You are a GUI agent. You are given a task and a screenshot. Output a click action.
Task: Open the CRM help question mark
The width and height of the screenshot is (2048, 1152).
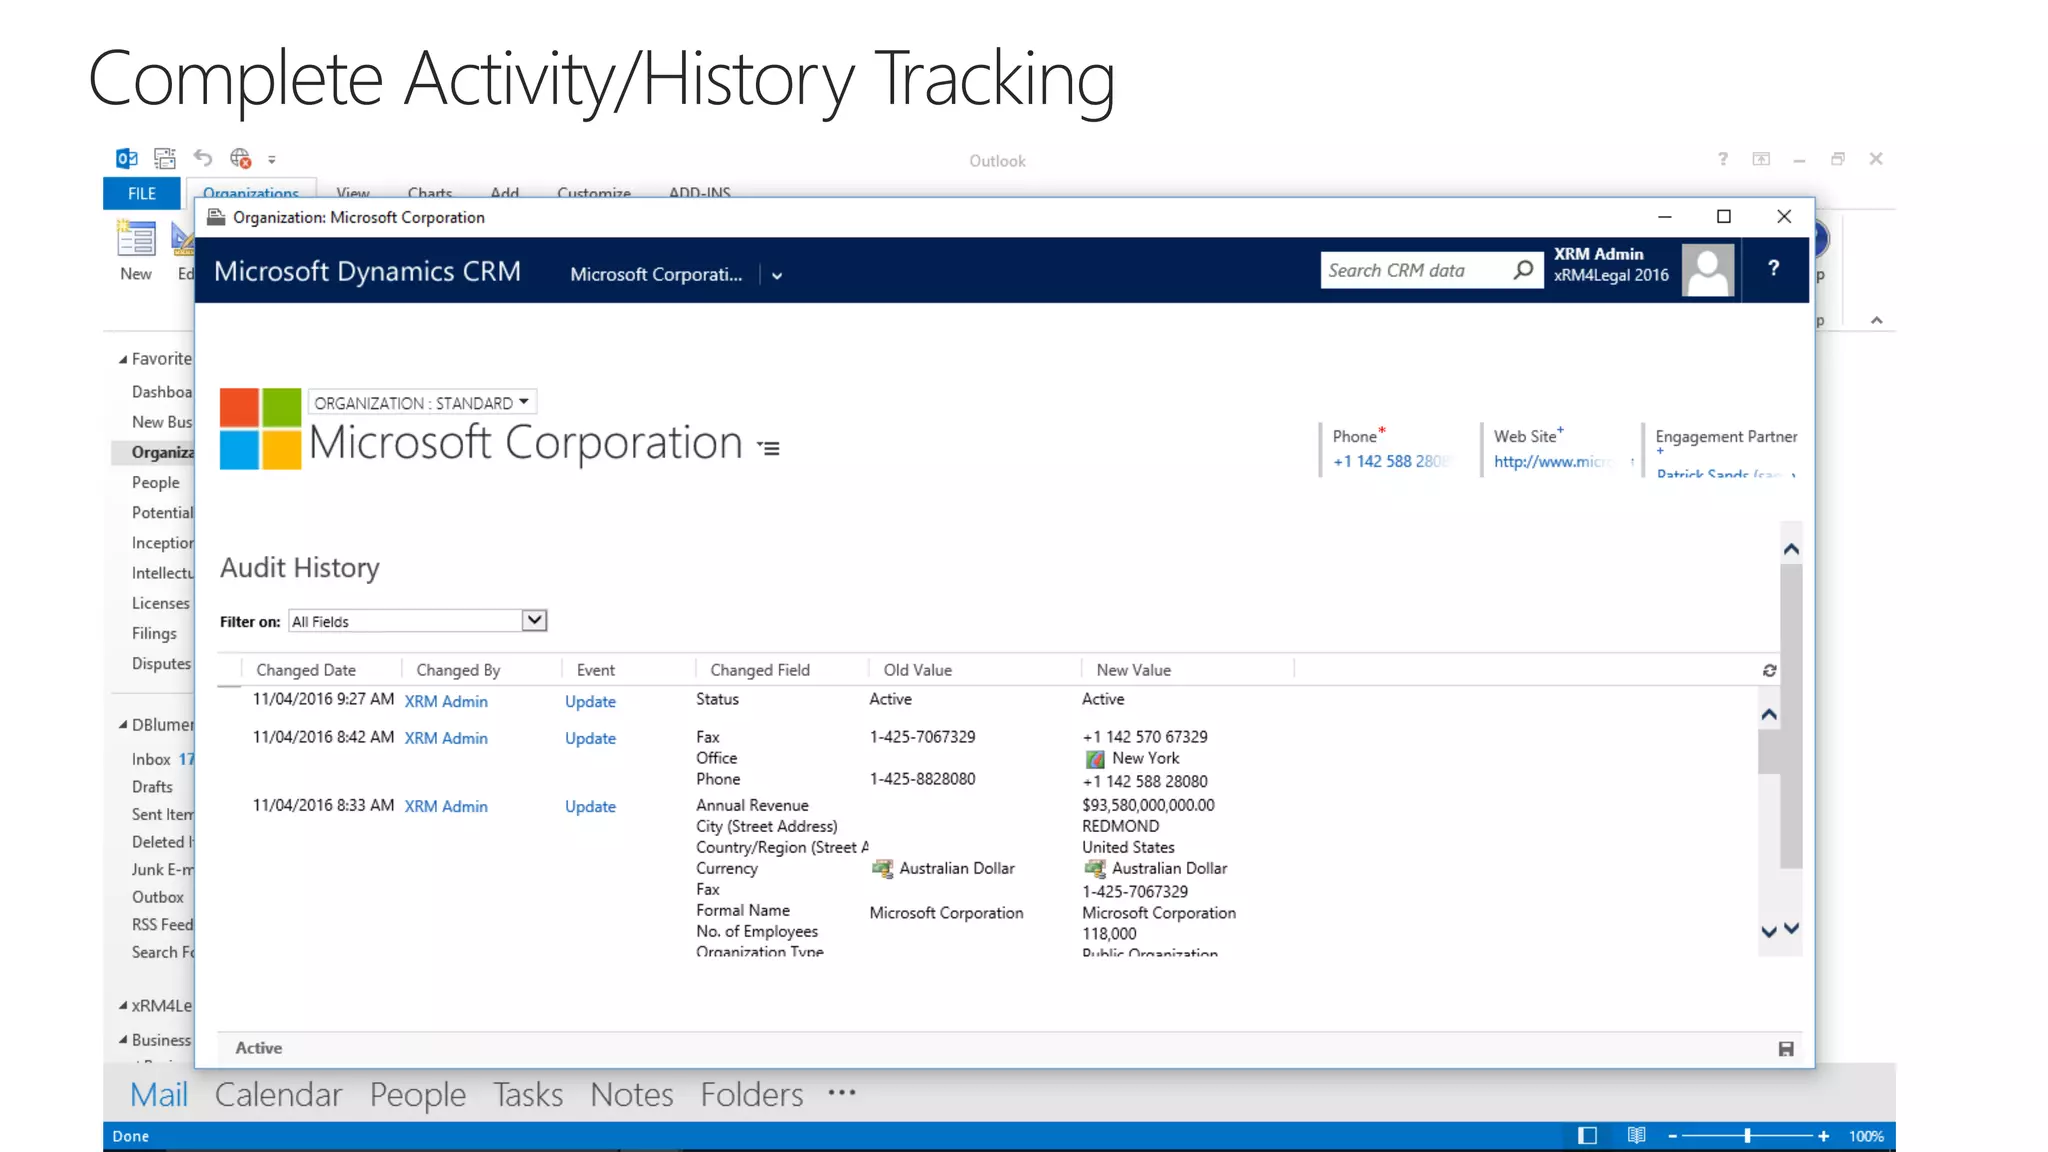[1773, 268]
